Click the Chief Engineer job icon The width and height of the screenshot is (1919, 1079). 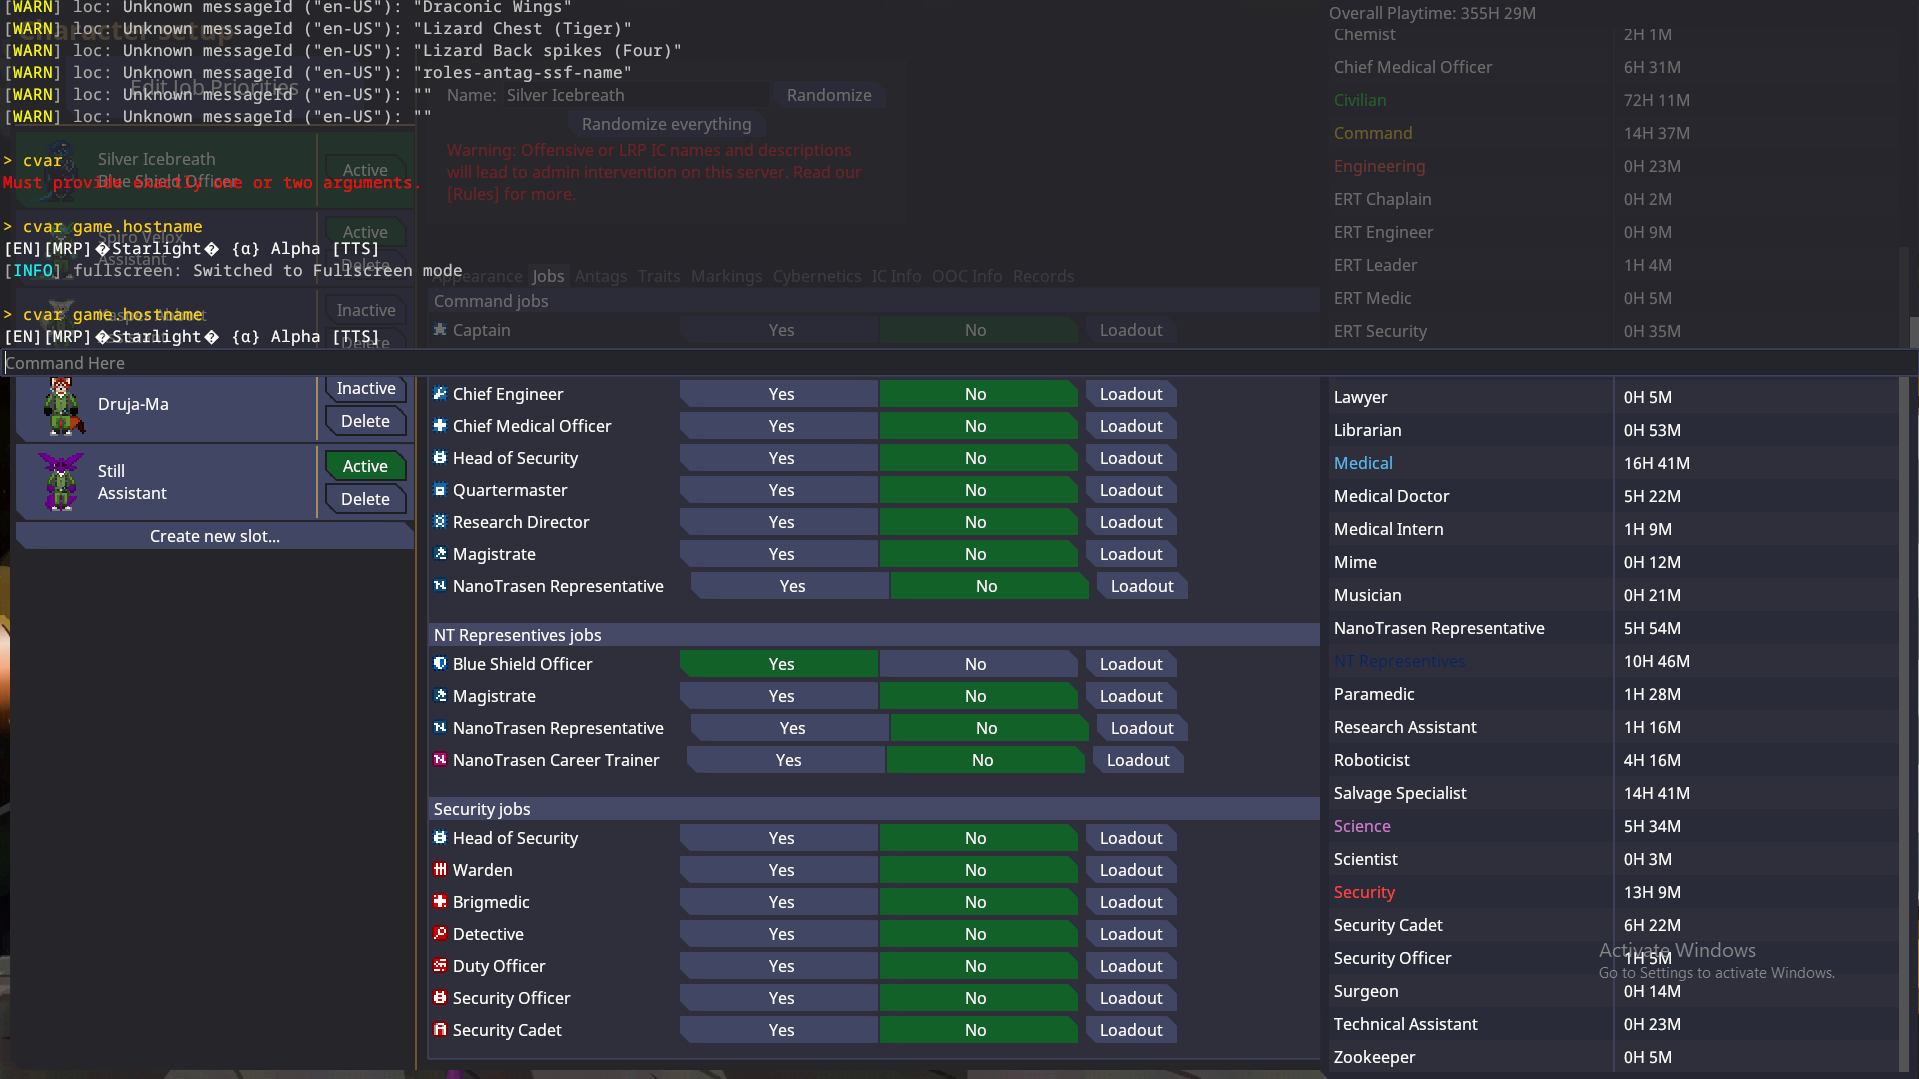pos(439,394)
